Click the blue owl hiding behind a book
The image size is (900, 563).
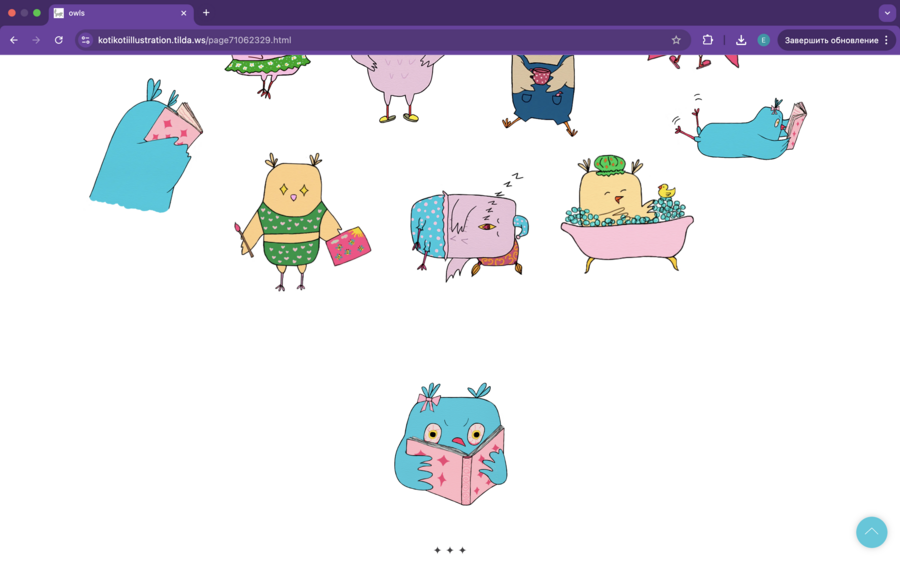[146, 147]
